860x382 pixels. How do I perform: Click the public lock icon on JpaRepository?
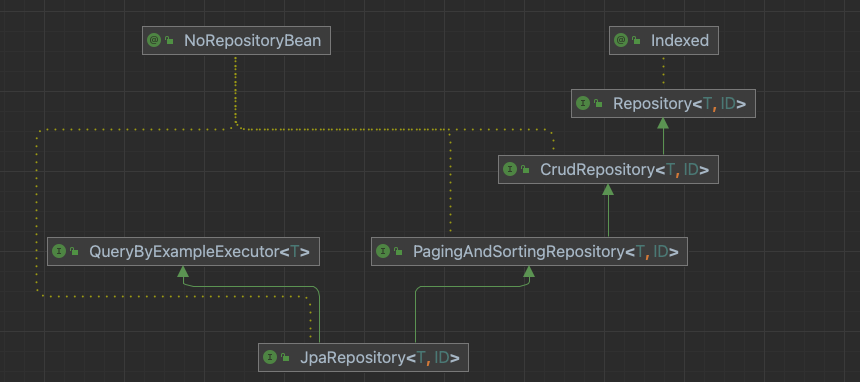(285, 357)
